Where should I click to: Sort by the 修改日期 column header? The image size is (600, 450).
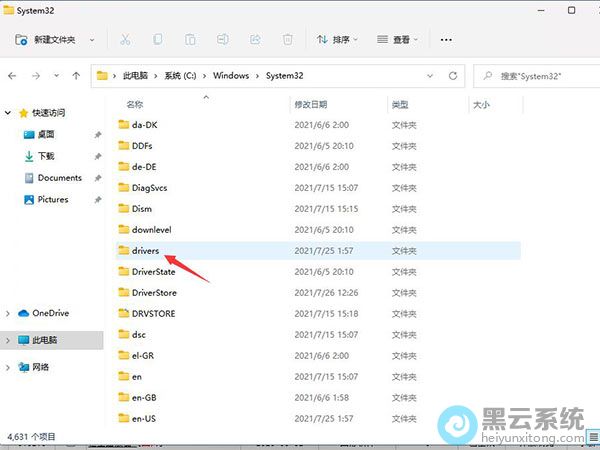(x=310, y=104)
